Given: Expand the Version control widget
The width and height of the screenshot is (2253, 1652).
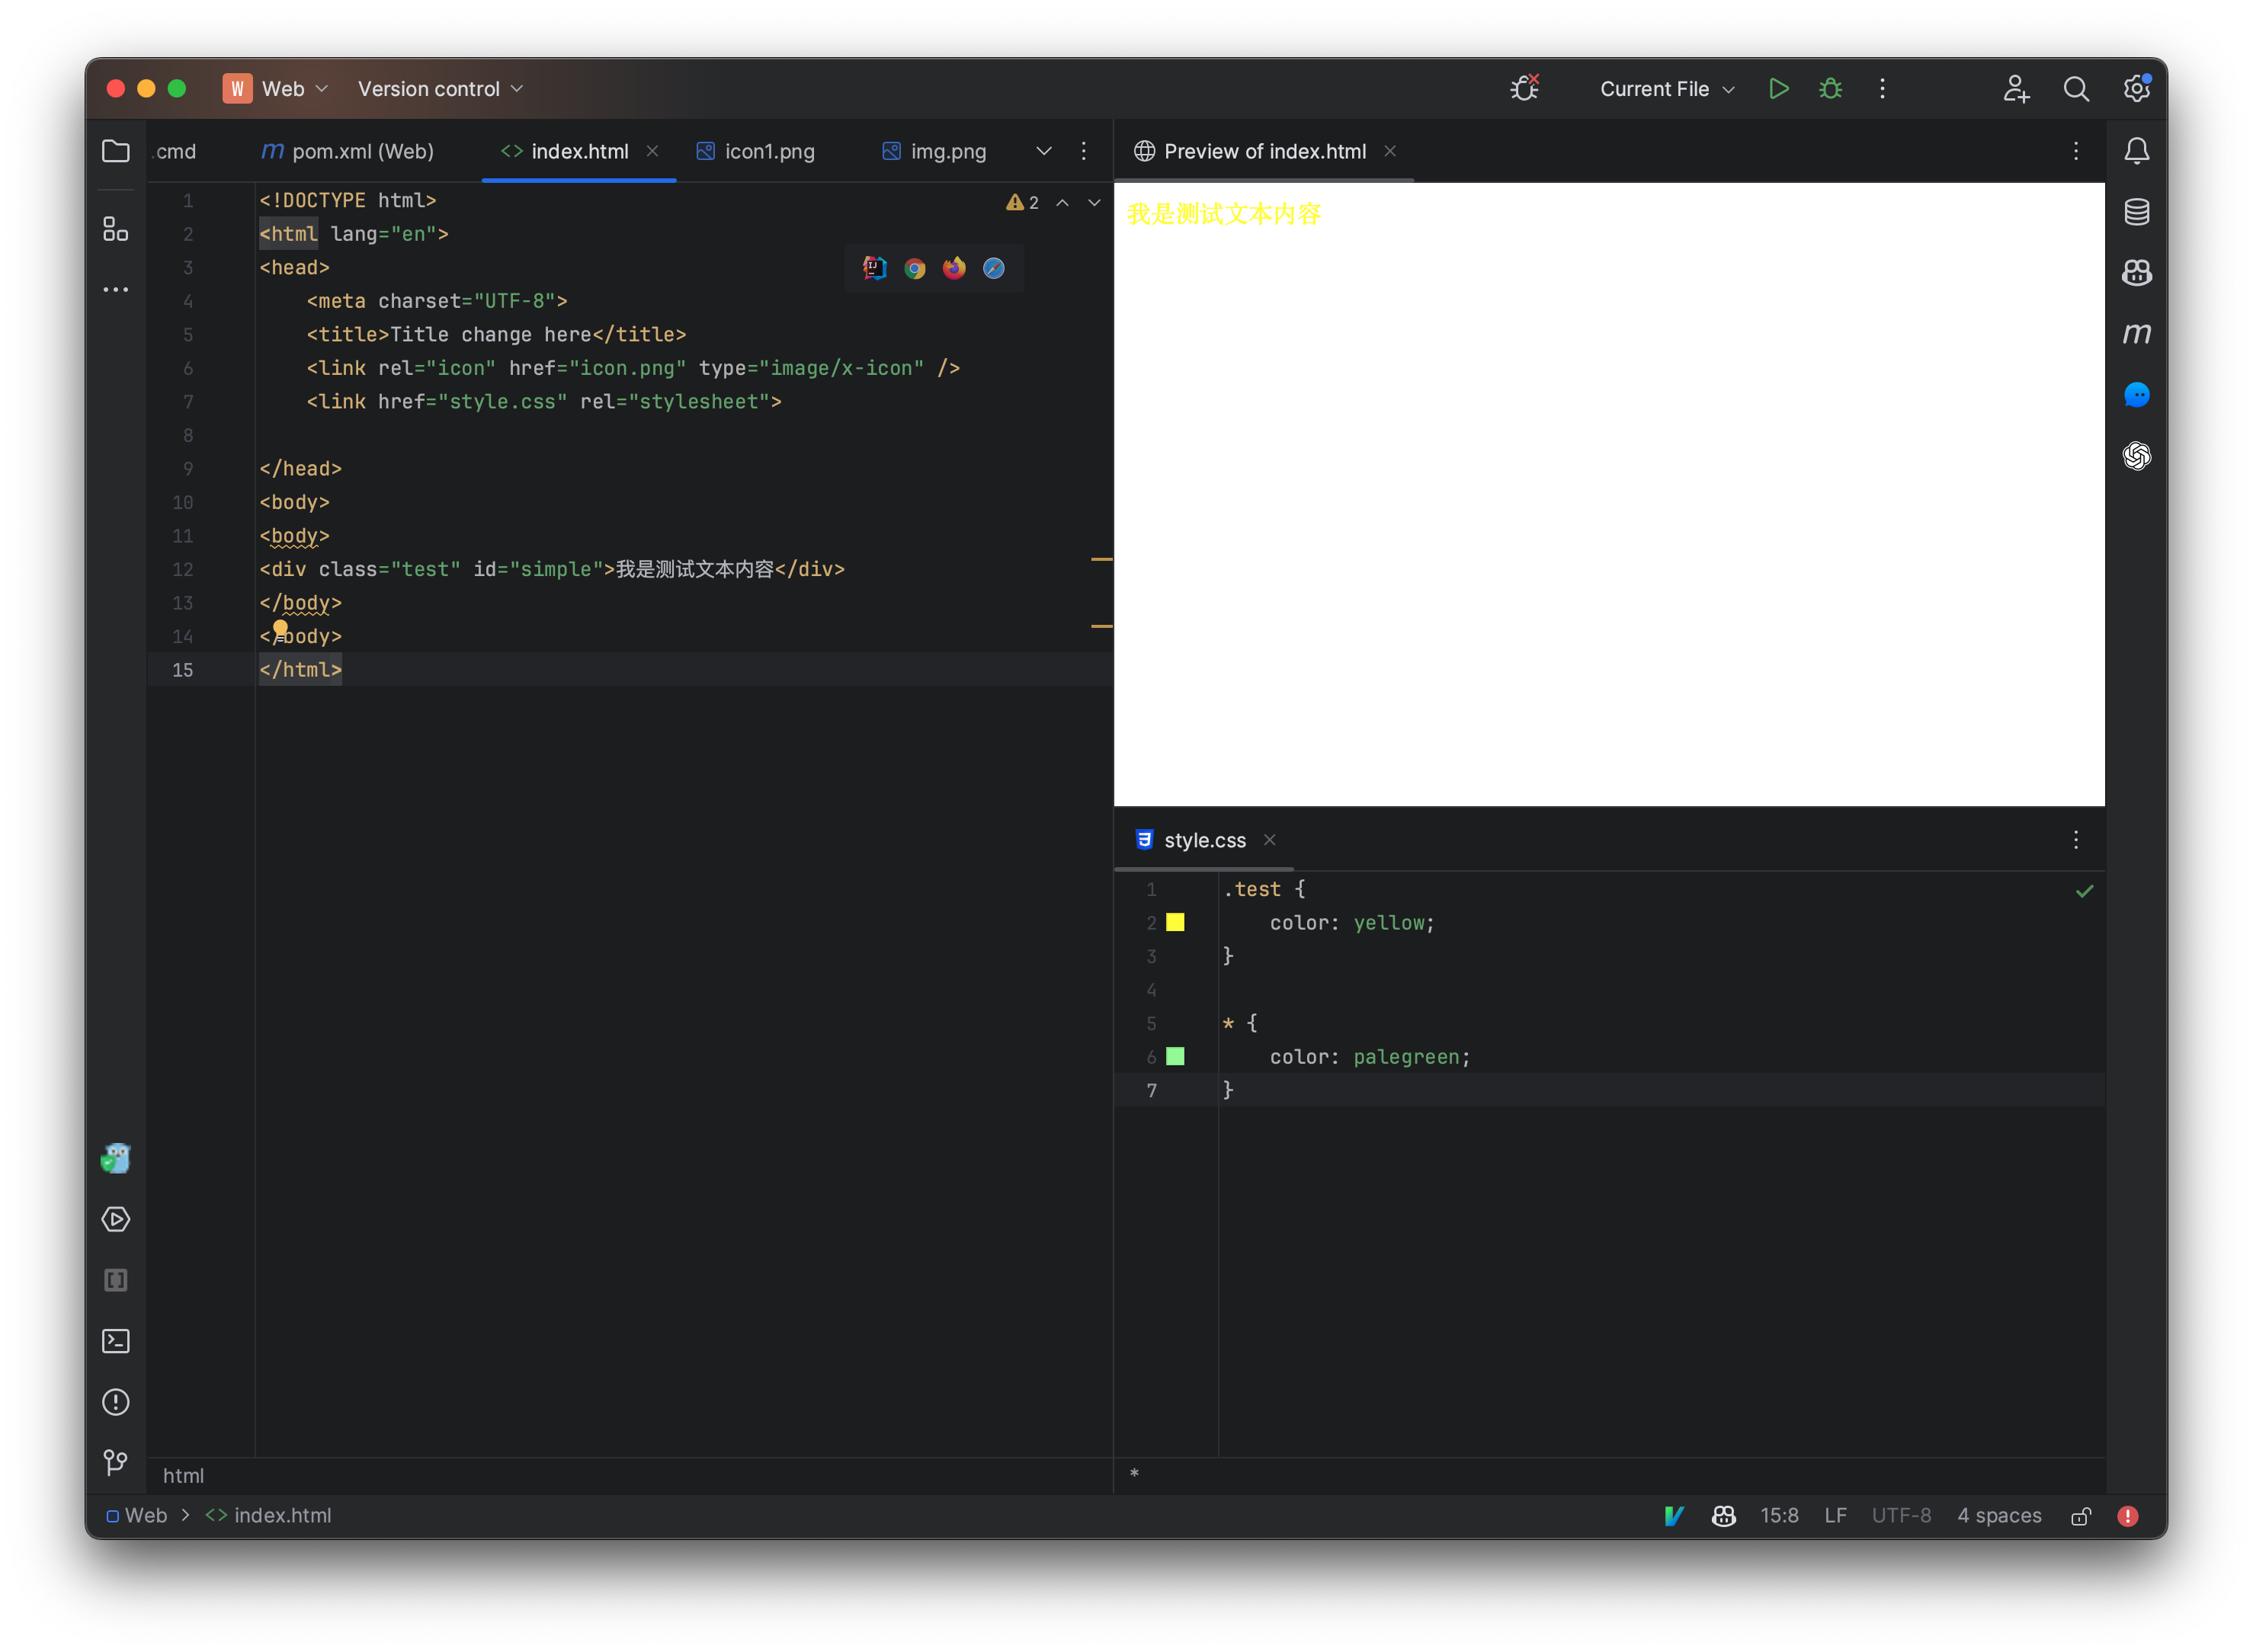Looking at the screenshot, I should (x=440, y=88).
